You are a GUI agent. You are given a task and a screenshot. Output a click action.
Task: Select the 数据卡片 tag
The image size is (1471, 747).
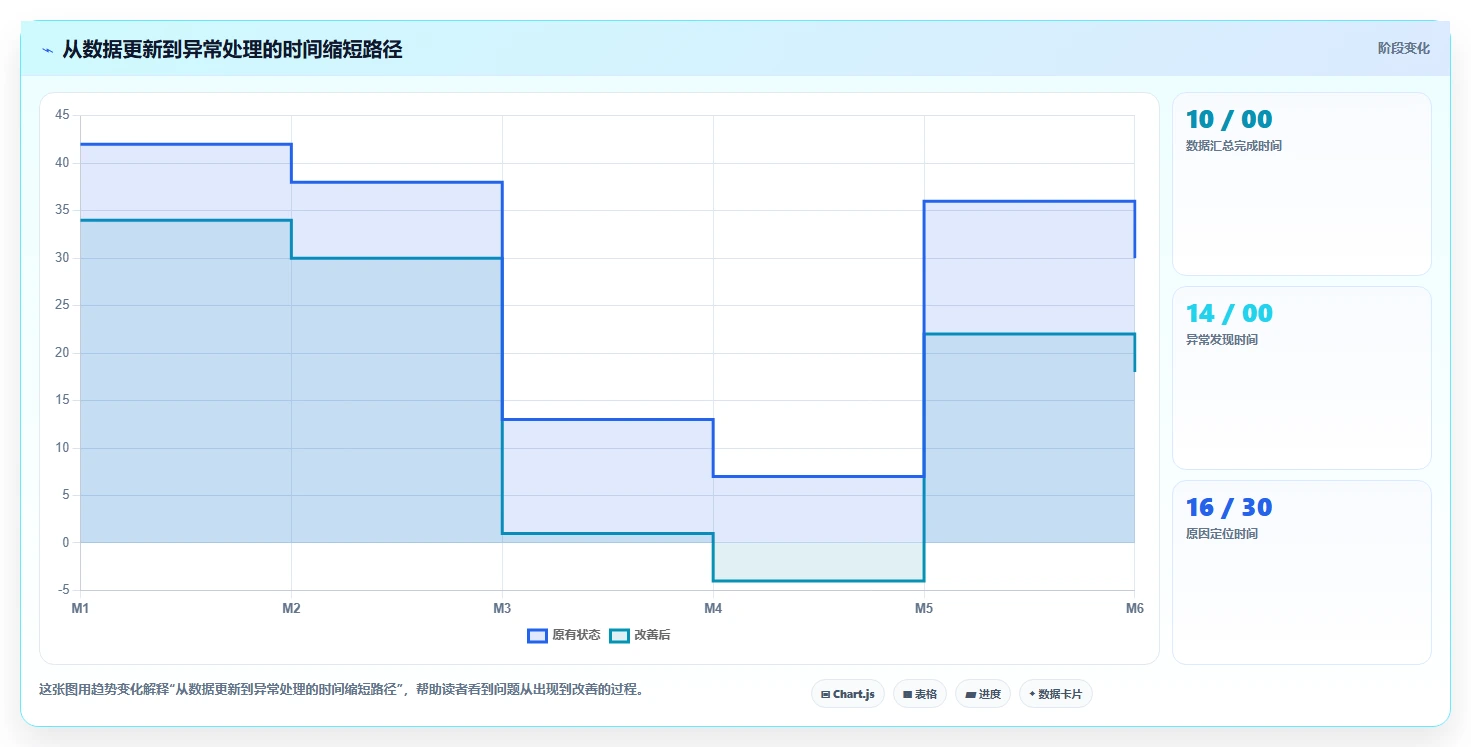coord(1055,694)
